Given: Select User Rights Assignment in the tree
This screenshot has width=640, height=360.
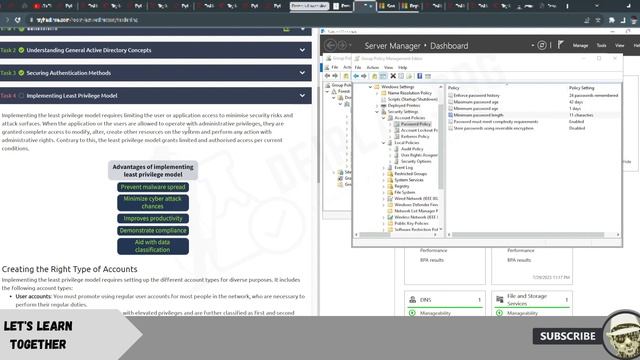Looking at the screenshot, I should (x=419, y=155).
